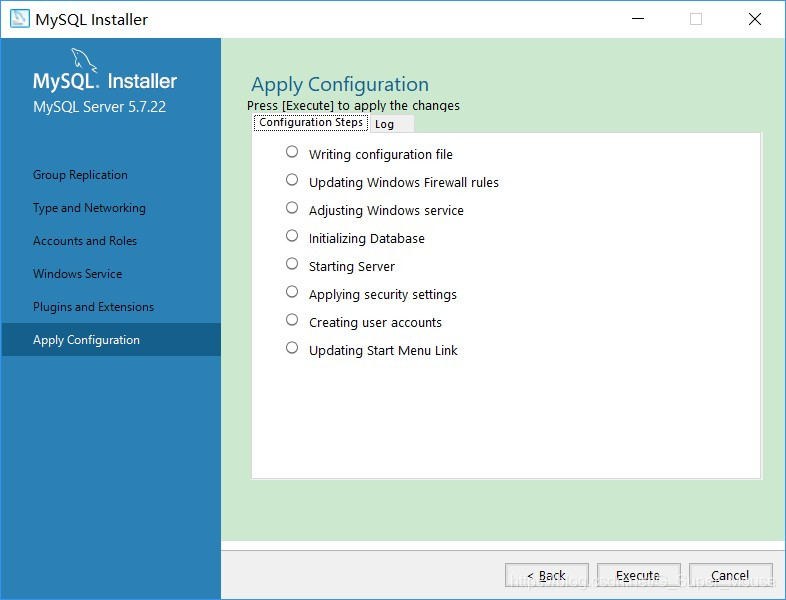Select the Updating Windows Firewall rules indicator
This screenshot has width=786, height=600.
[x=292, y=179]
